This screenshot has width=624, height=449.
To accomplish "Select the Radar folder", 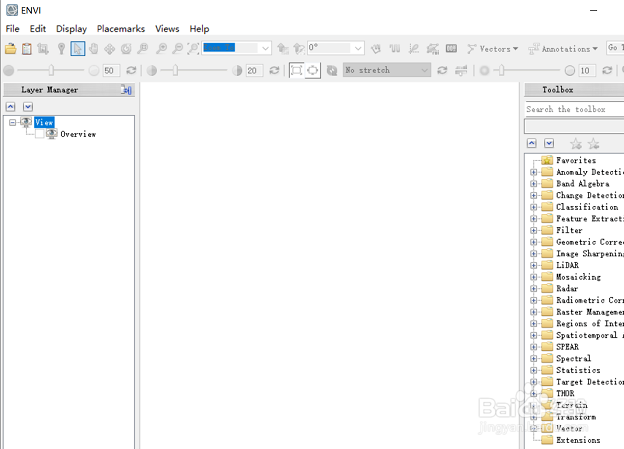I will [560, 289].
